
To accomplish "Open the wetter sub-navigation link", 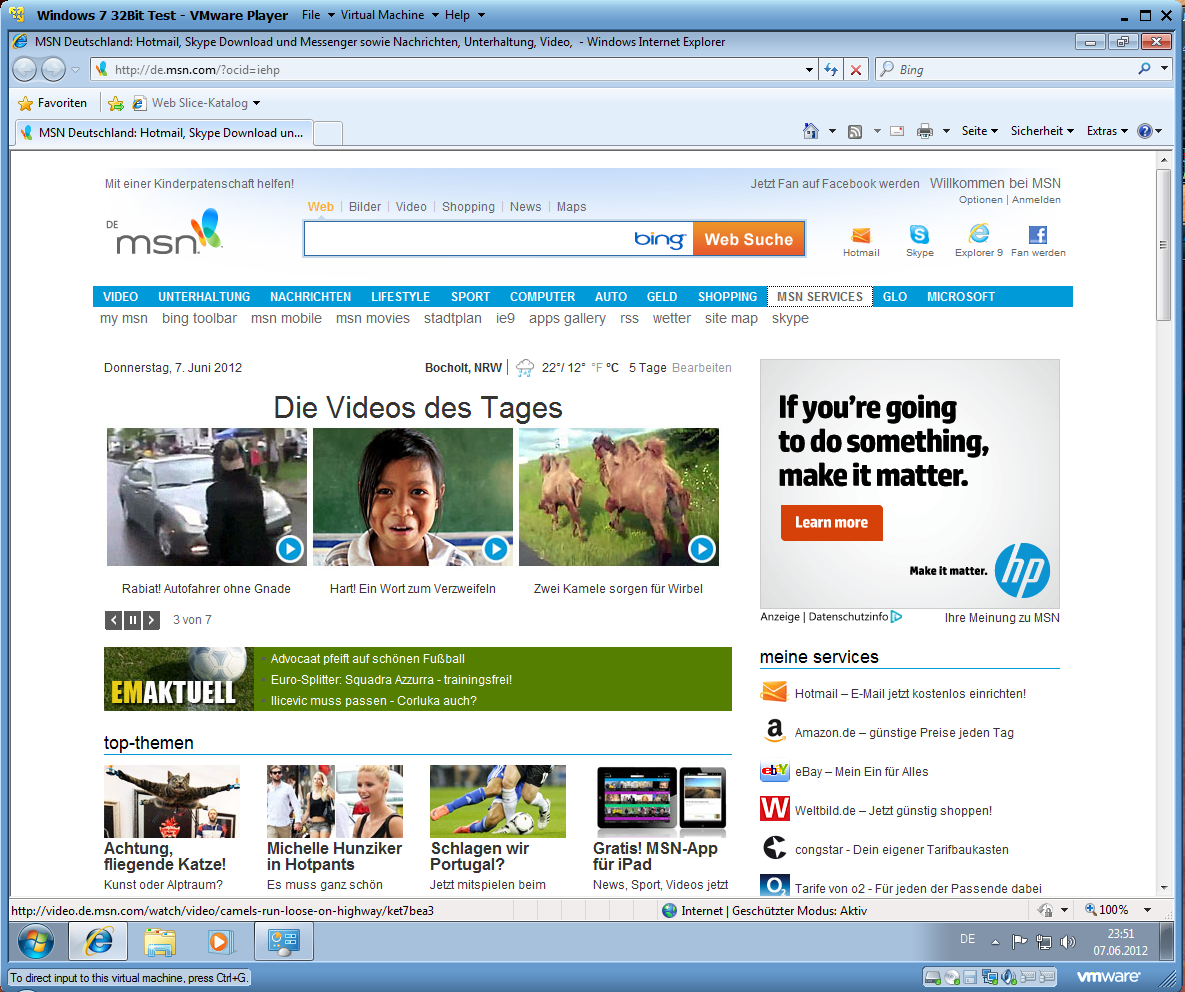I will pos(672,319).
